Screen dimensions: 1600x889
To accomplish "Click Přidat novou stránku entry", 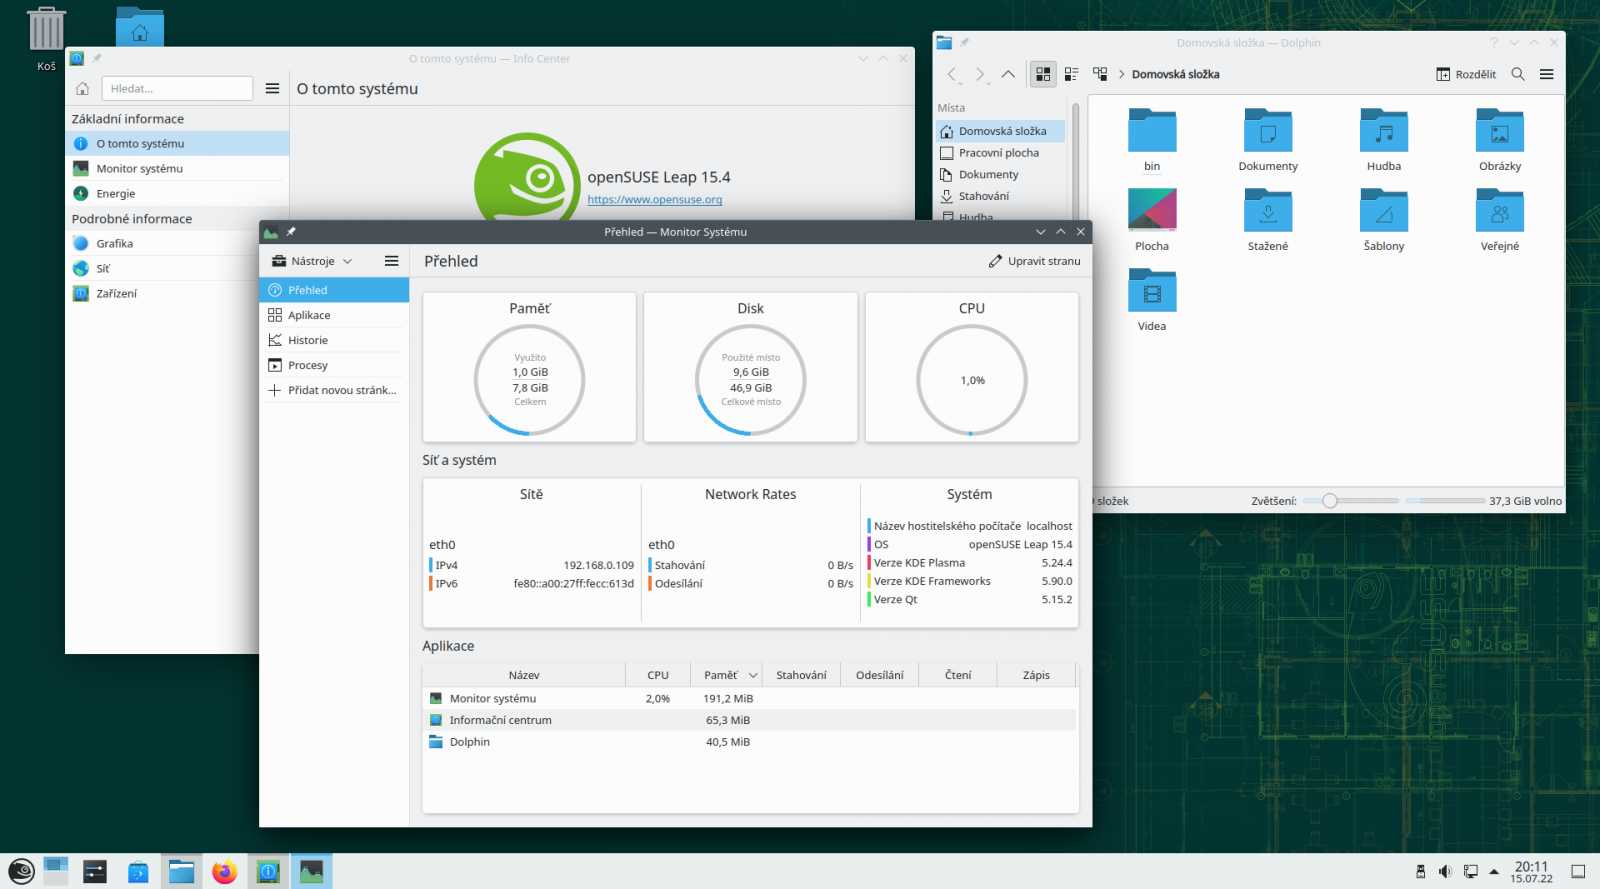I will click(334, 390).
